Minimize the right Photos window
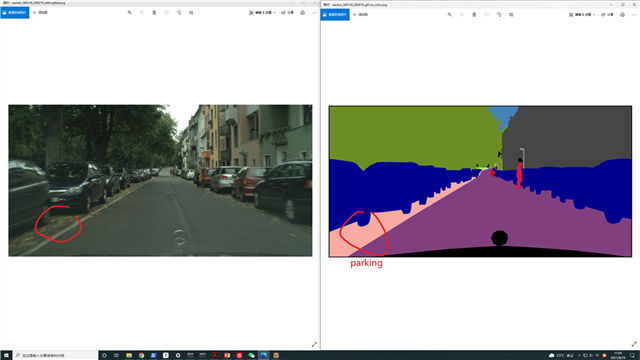640x360 pixels. tap(611, 4)
